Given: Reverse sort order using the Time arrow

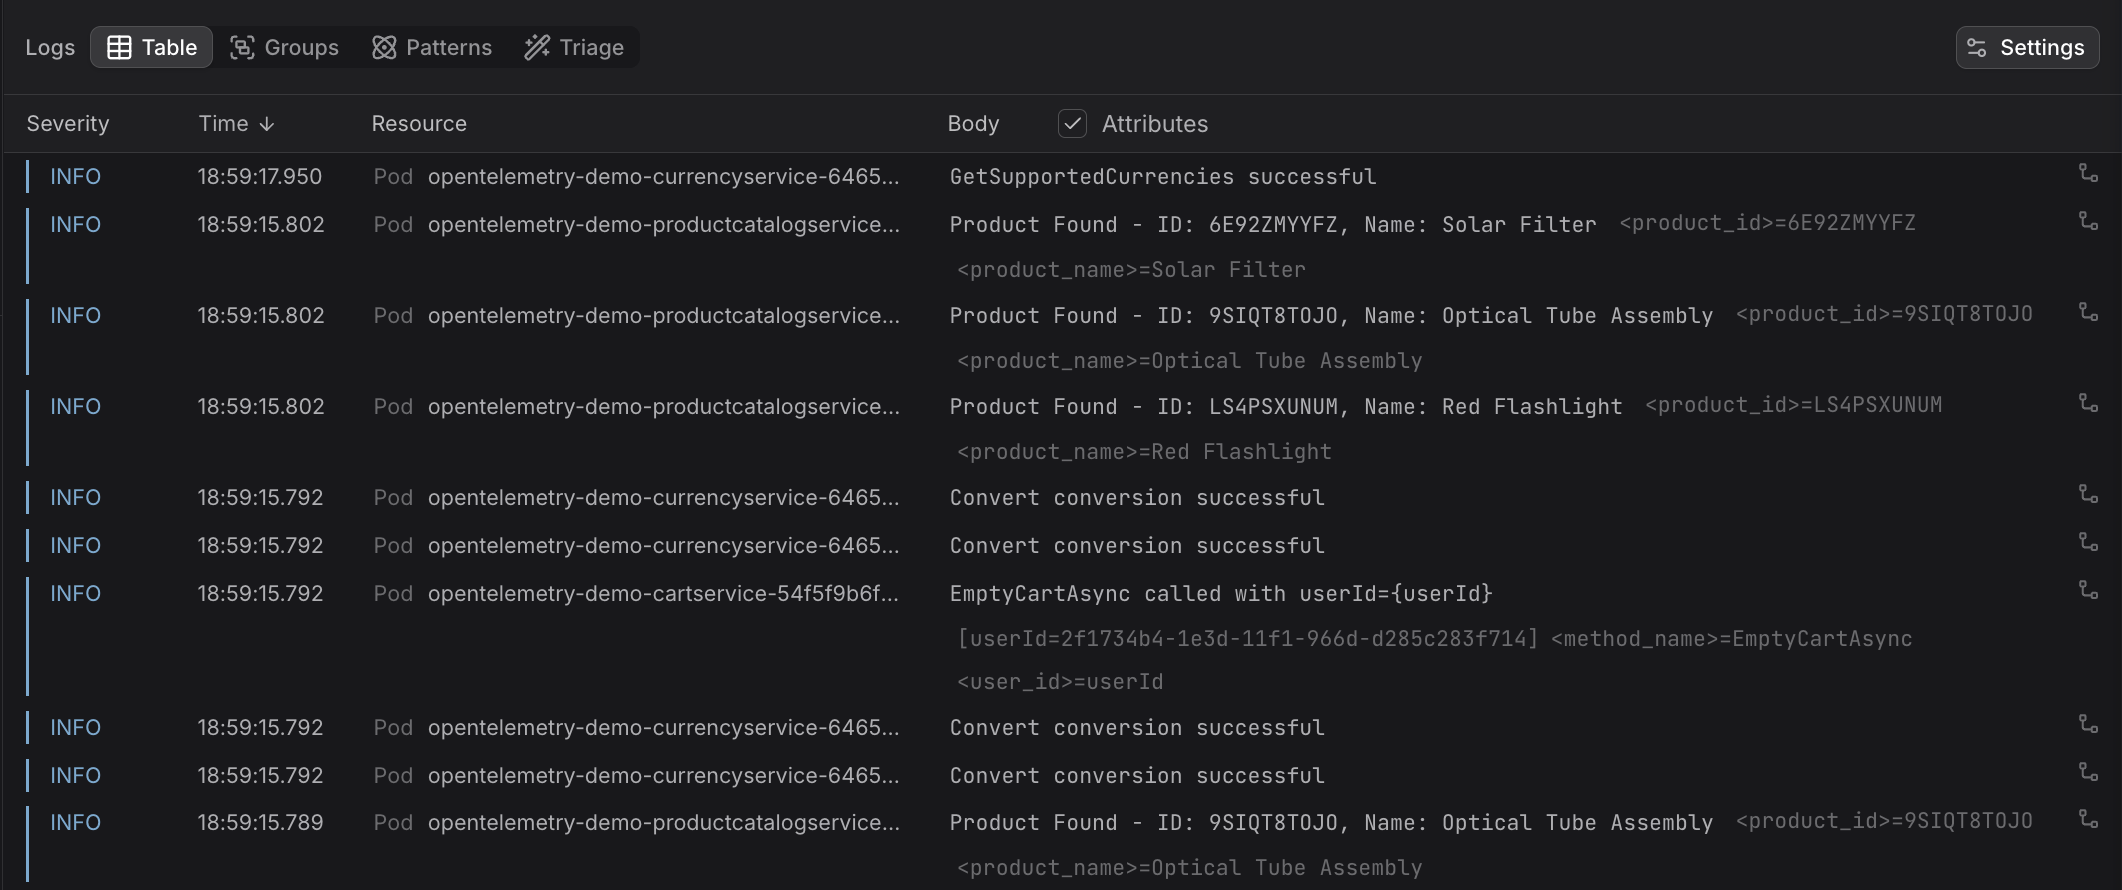Looking at the screenshot, I should click(x=266, y=123).
